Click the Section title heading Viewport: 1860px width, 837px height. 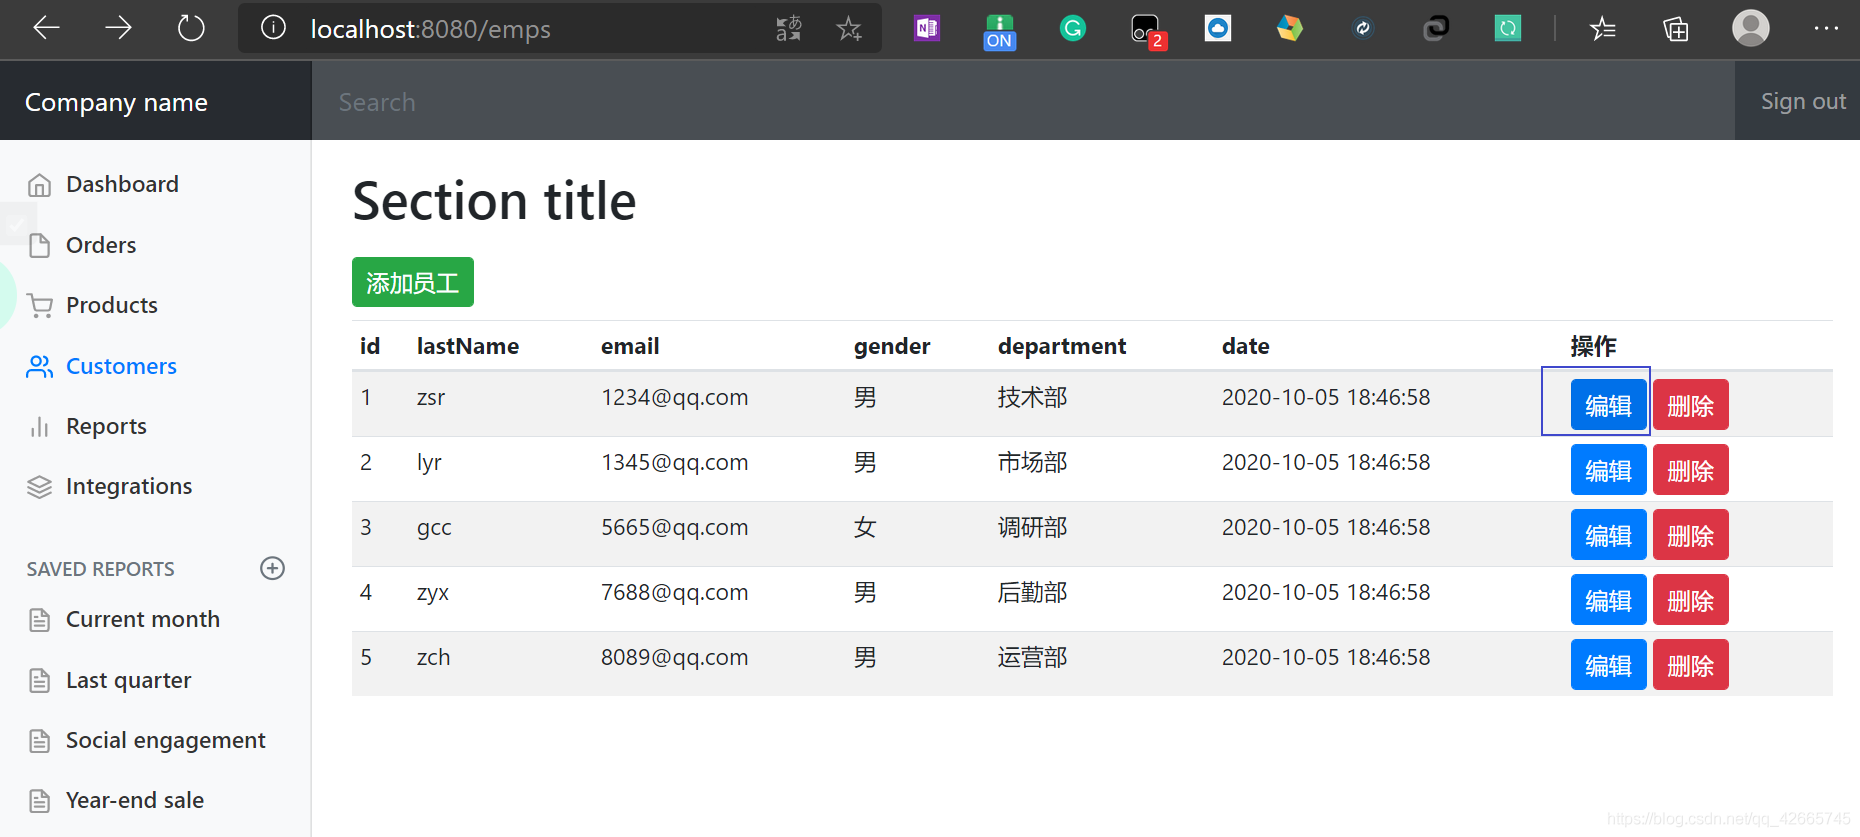click(494, 201)
